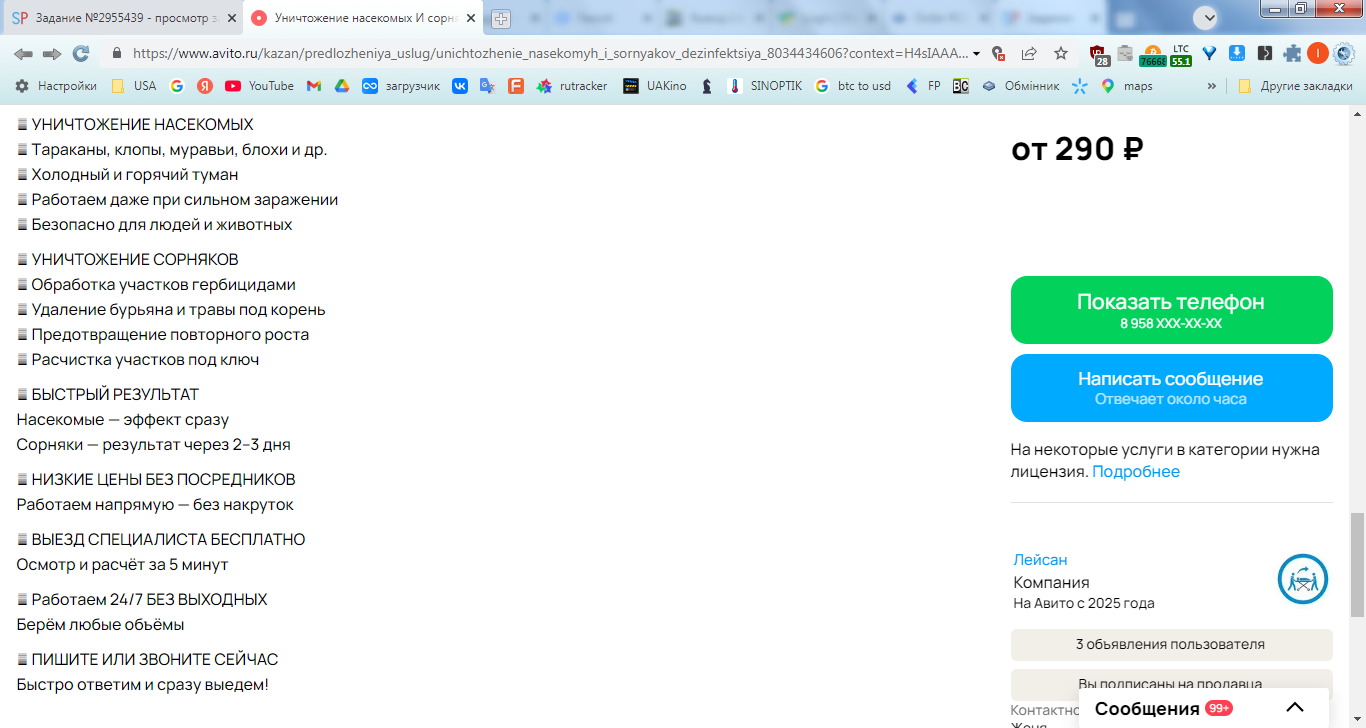Click the от 290 ₽ price text
The image size is (1366, 728).
[1078, 149]
